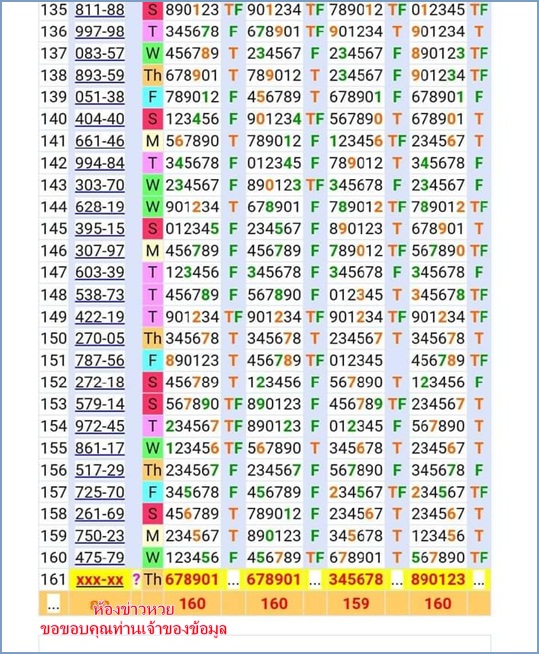This screenshot has width=539, height=654.
Task: Open the 538-73 result link
Action: (100, 295)
